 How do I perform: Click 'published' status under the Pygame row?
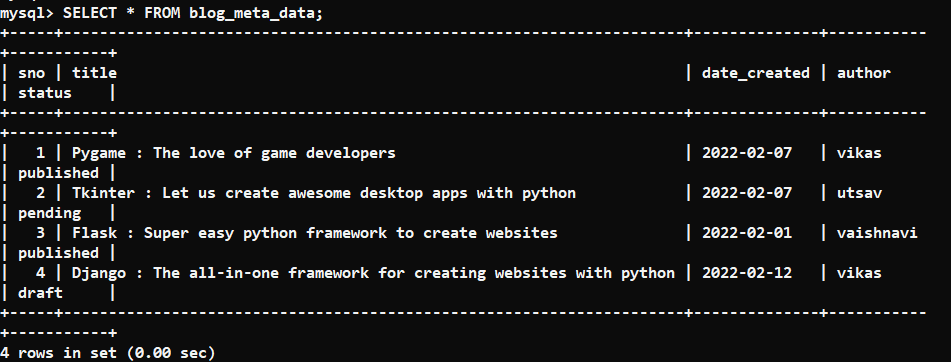(x=58, y=173)
